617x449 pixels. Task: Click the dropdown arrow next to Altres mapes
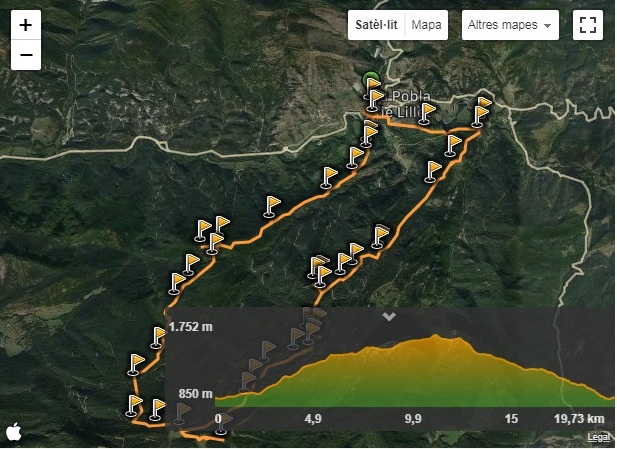(547, 26)
